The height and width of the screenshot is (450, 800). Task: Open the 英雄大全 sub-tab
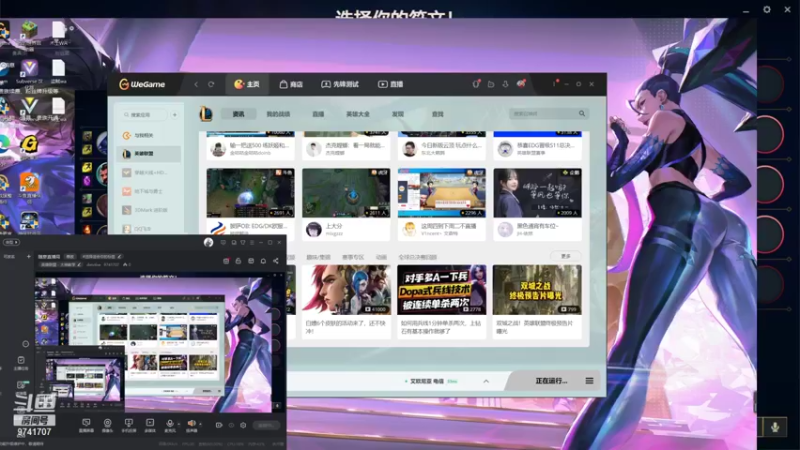pos(358,114)
